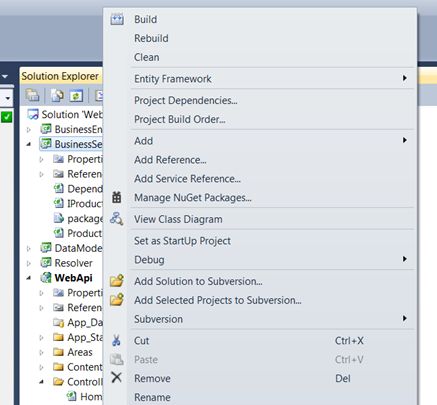Choose Rename from the context menu

pos(152,397)
